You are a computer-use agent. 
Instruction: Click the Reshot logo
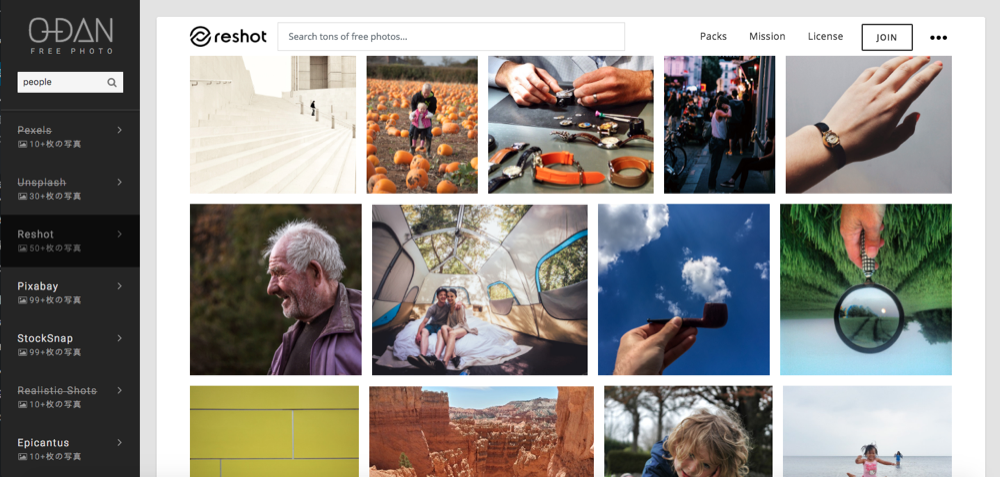[228, 36]
